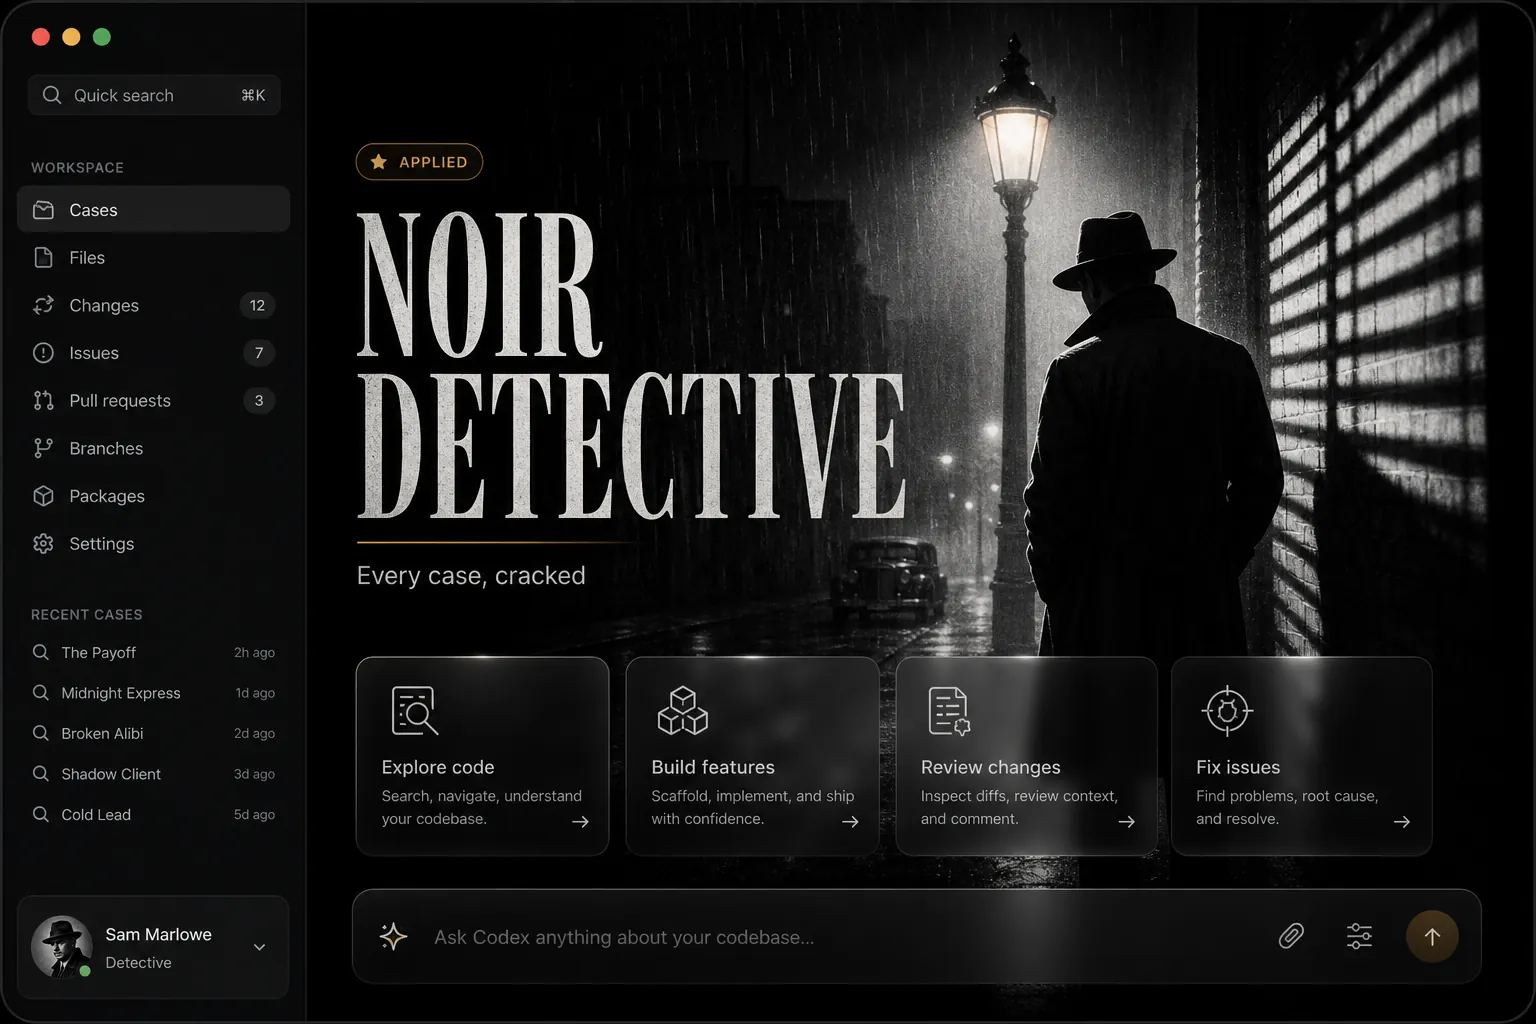This screenshot has width=1536, height=1024.
Task: Click search icon beside Shadow Client
Action: click(x=41, y=774)
